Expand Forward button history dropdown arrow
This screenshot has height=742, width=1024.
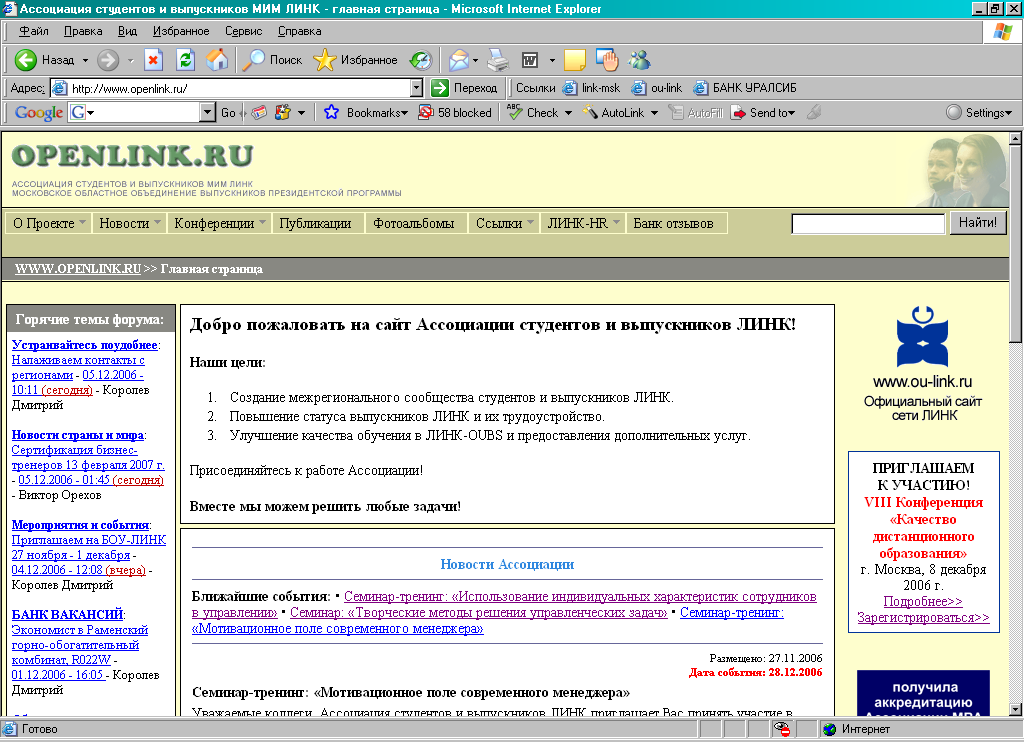coord(131,61)
